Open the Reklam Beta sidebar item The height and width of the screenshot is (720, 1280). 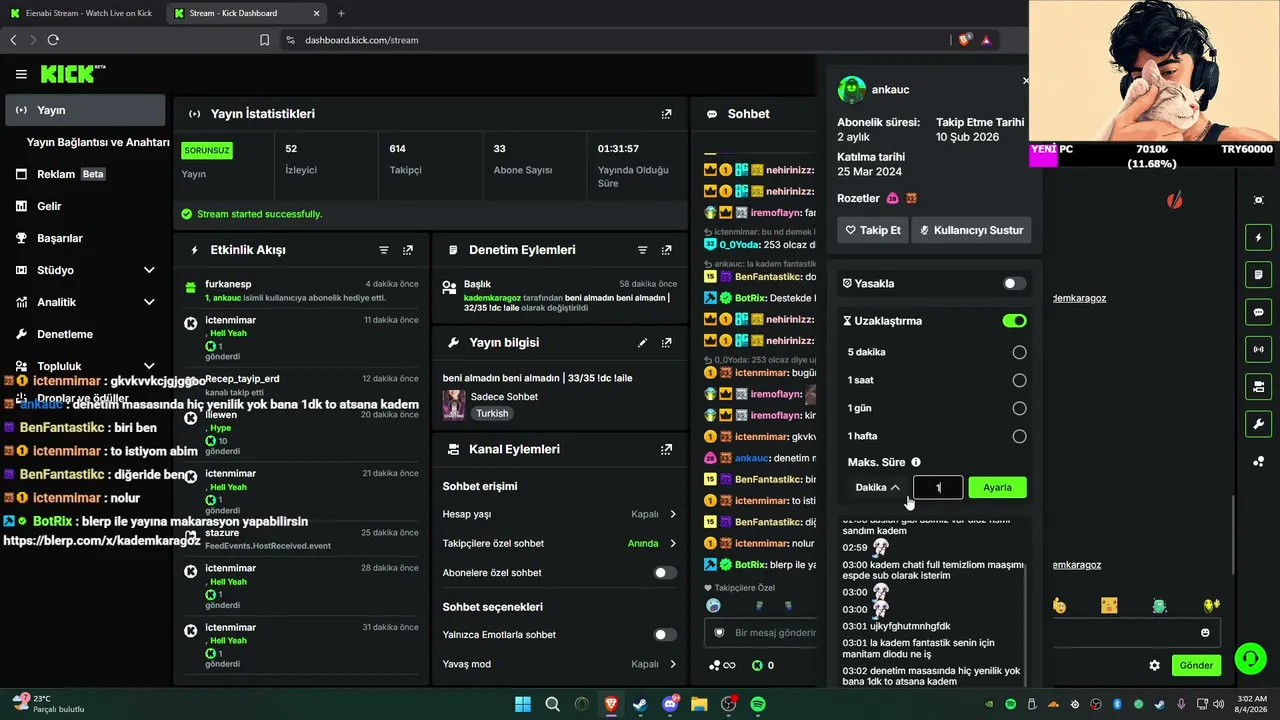coord(85,174)
